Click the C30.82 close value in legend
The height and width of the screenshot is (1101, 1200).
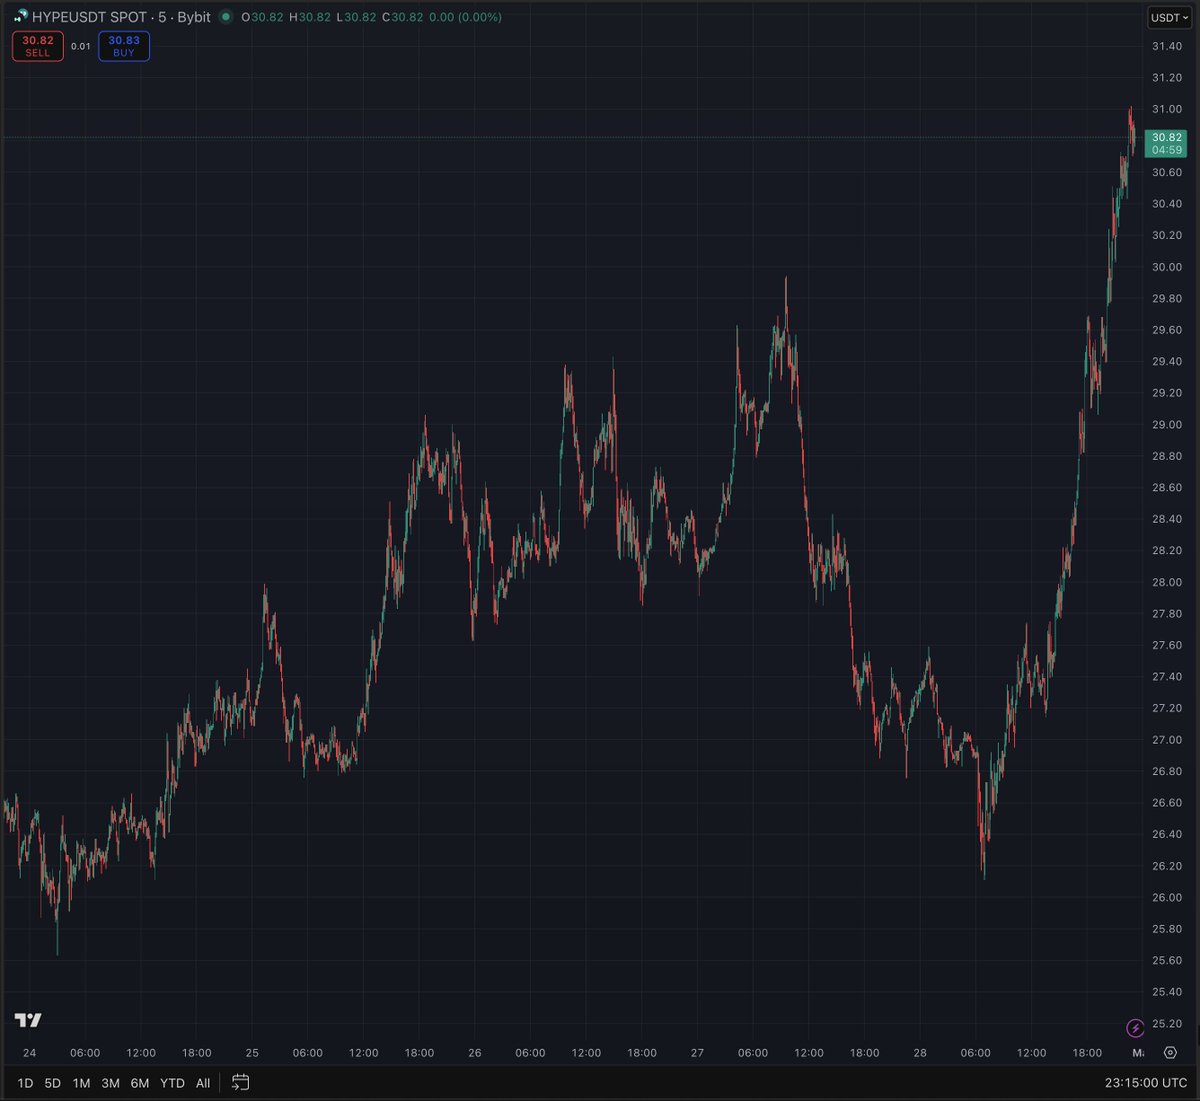coord(402,17)
